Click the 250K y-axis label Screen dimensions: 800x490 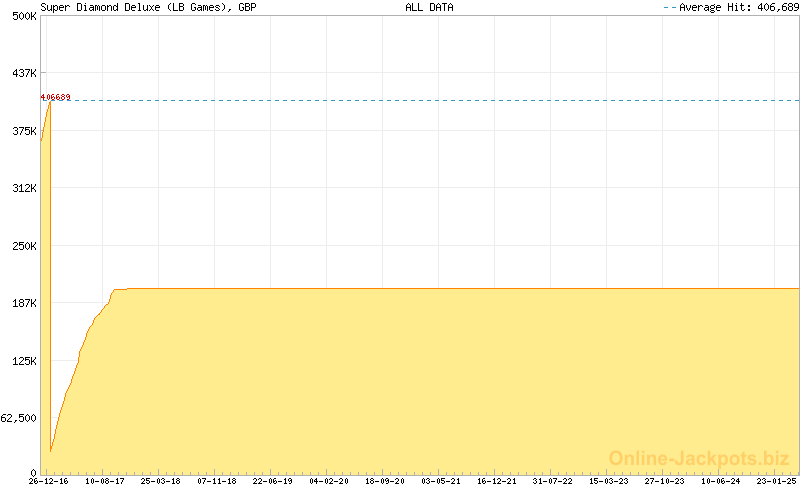(24, 246)
